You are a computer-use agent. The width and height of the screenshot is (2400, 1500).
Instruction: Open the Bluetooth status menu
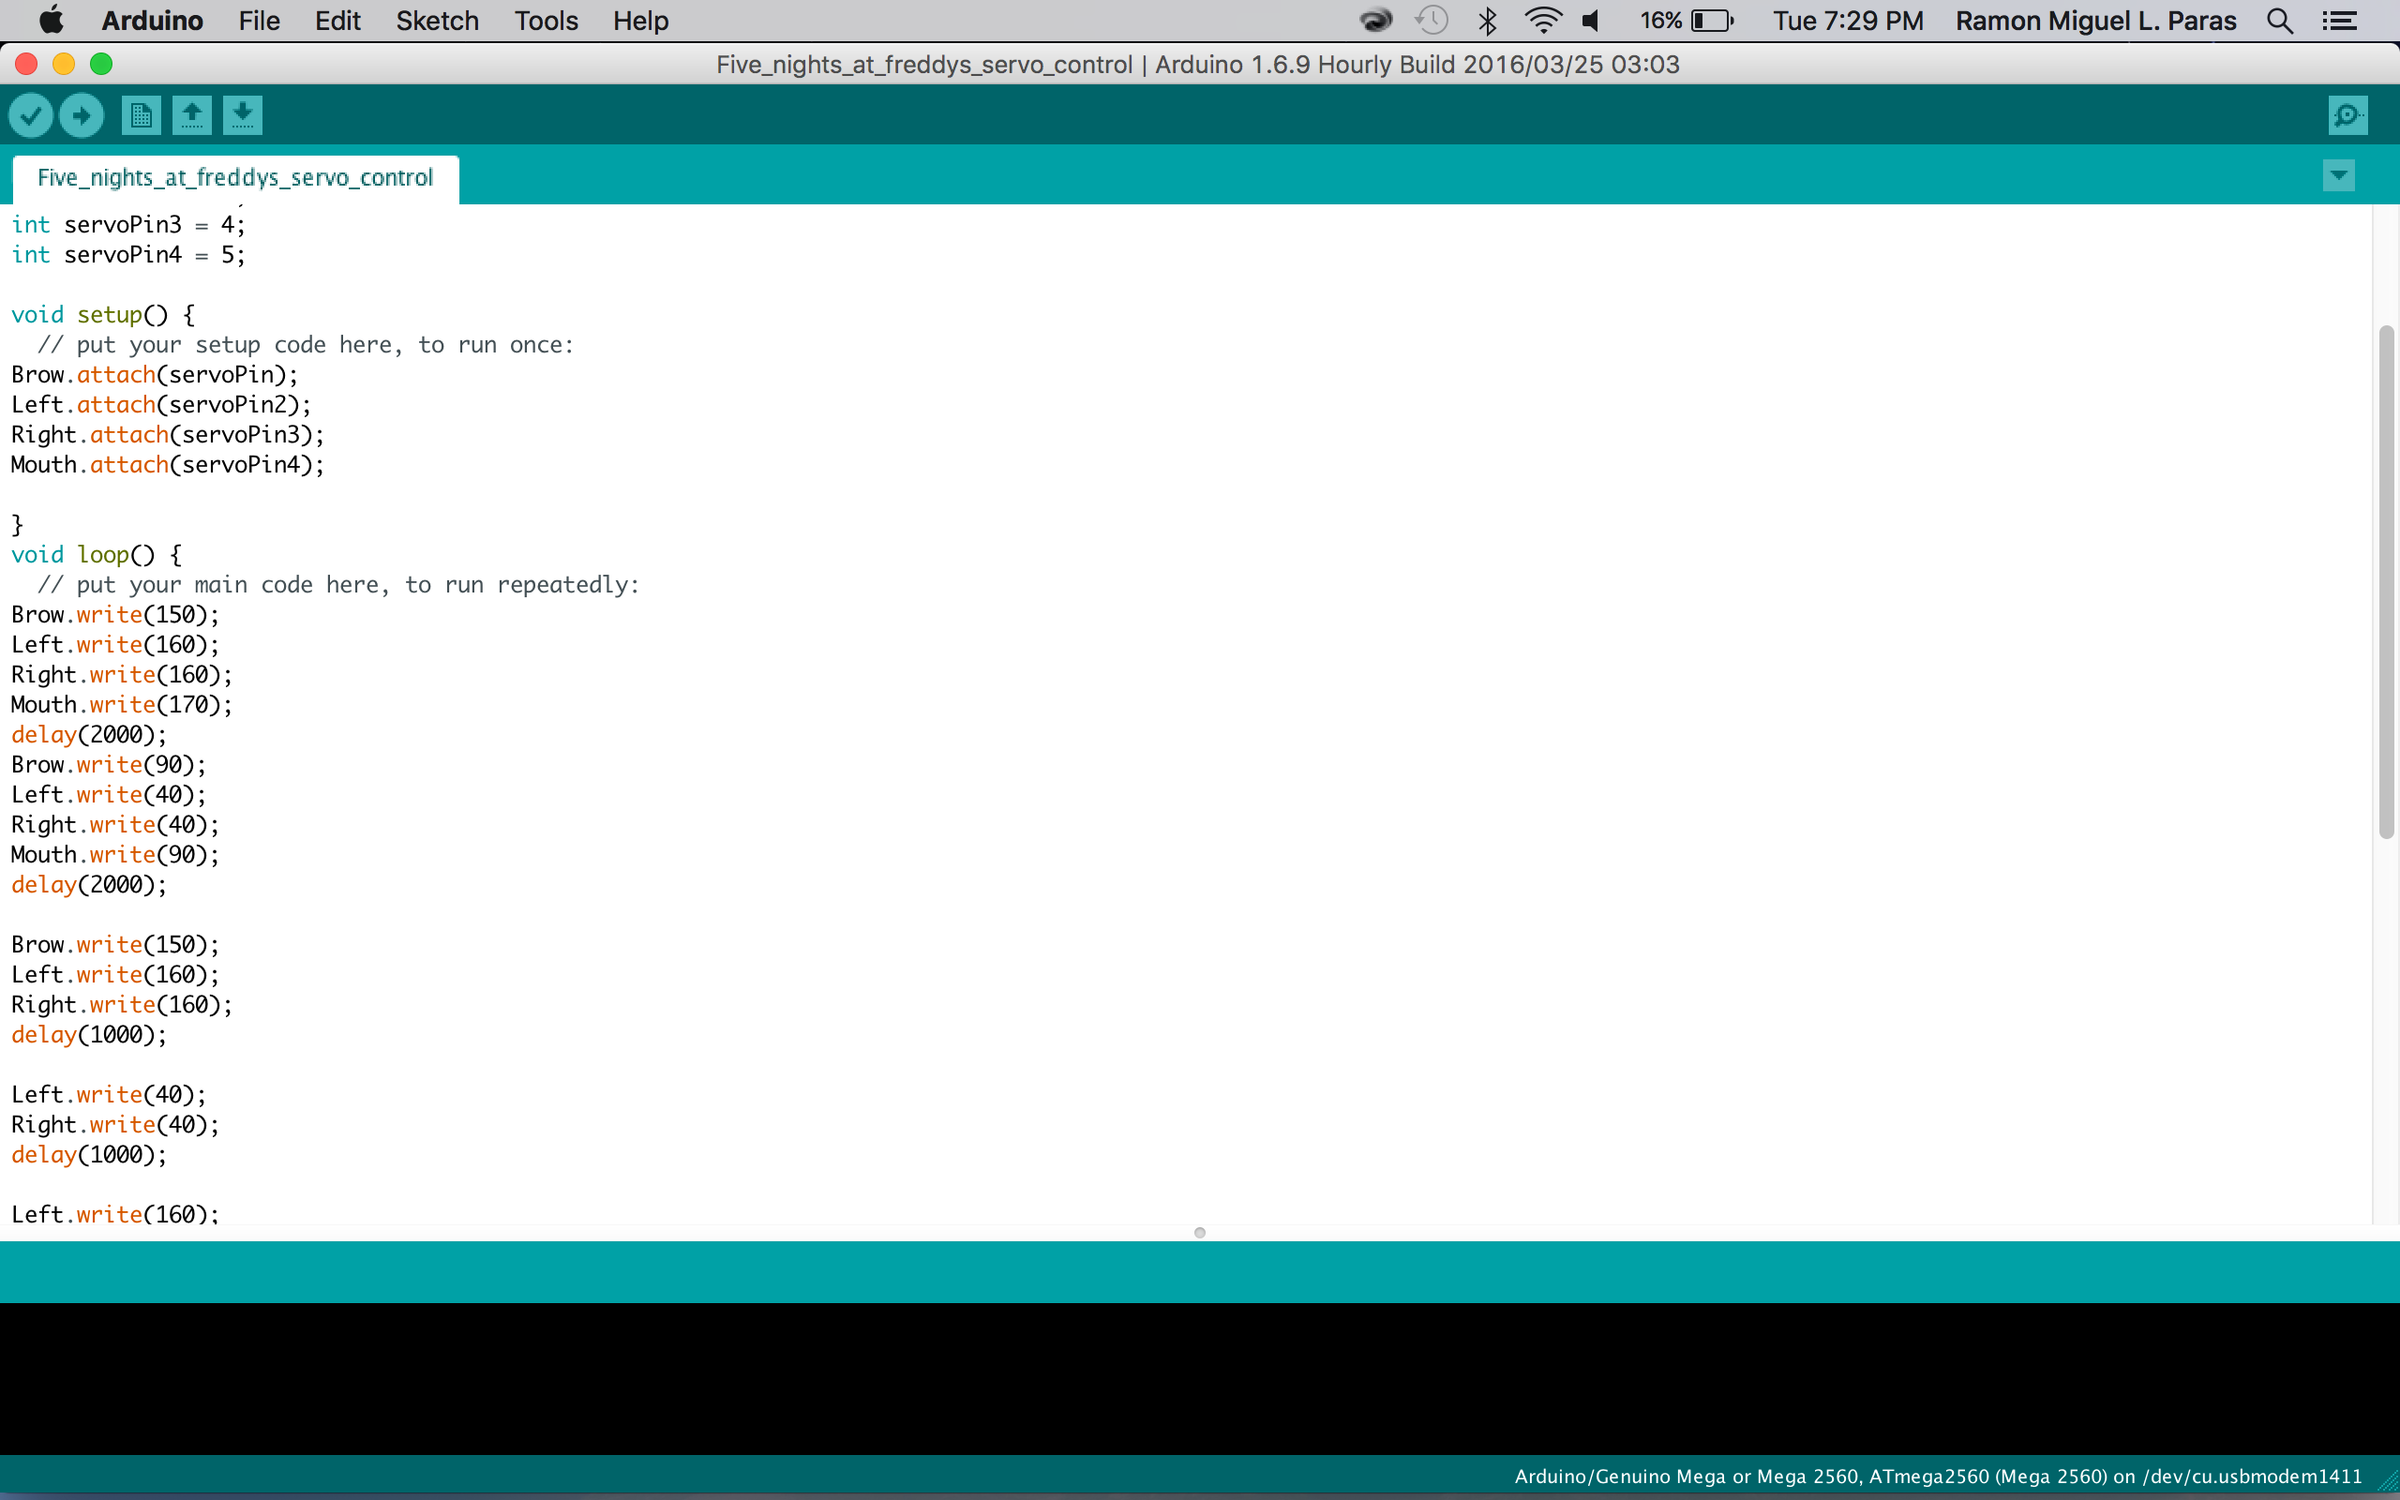coord(1487,21)
